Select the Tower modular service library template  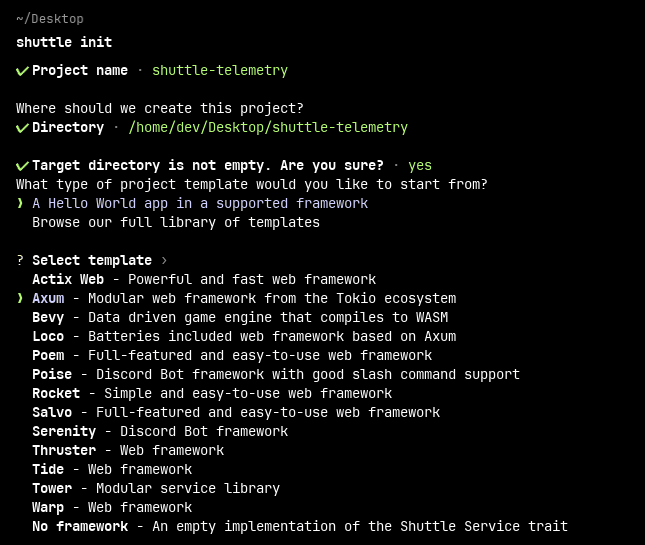tap(52, 488)
